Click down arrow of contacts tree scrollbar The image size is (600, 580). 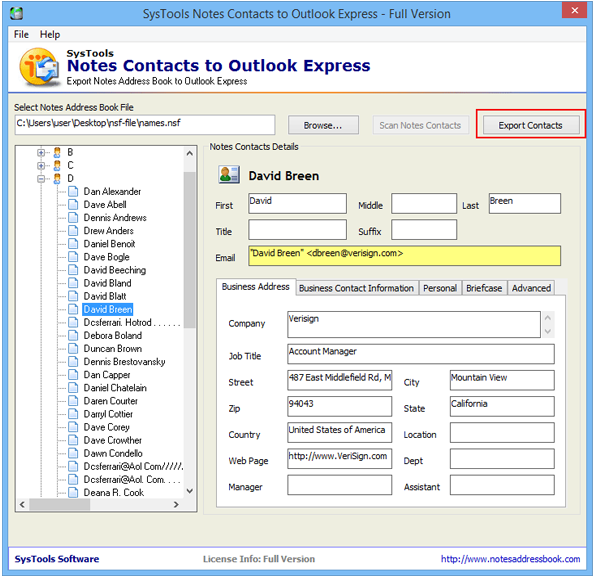pos(189,491)
